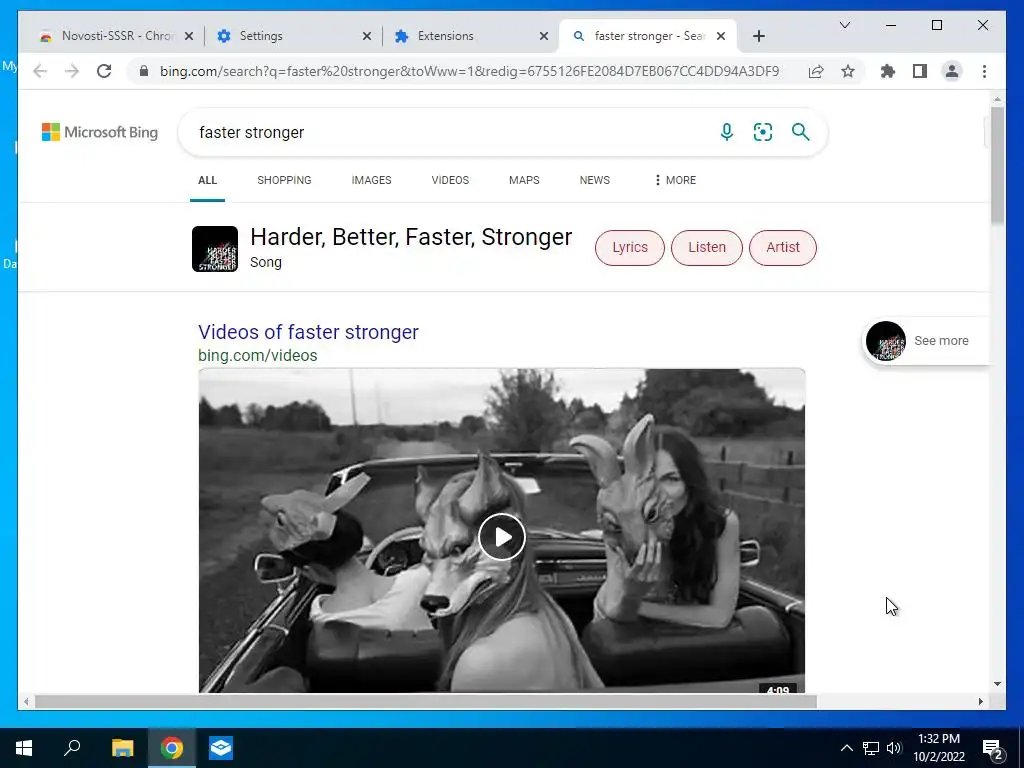Click the Chrome address bar URL
This screenshot has width=1024, height=768.
(x=469, y=71)
